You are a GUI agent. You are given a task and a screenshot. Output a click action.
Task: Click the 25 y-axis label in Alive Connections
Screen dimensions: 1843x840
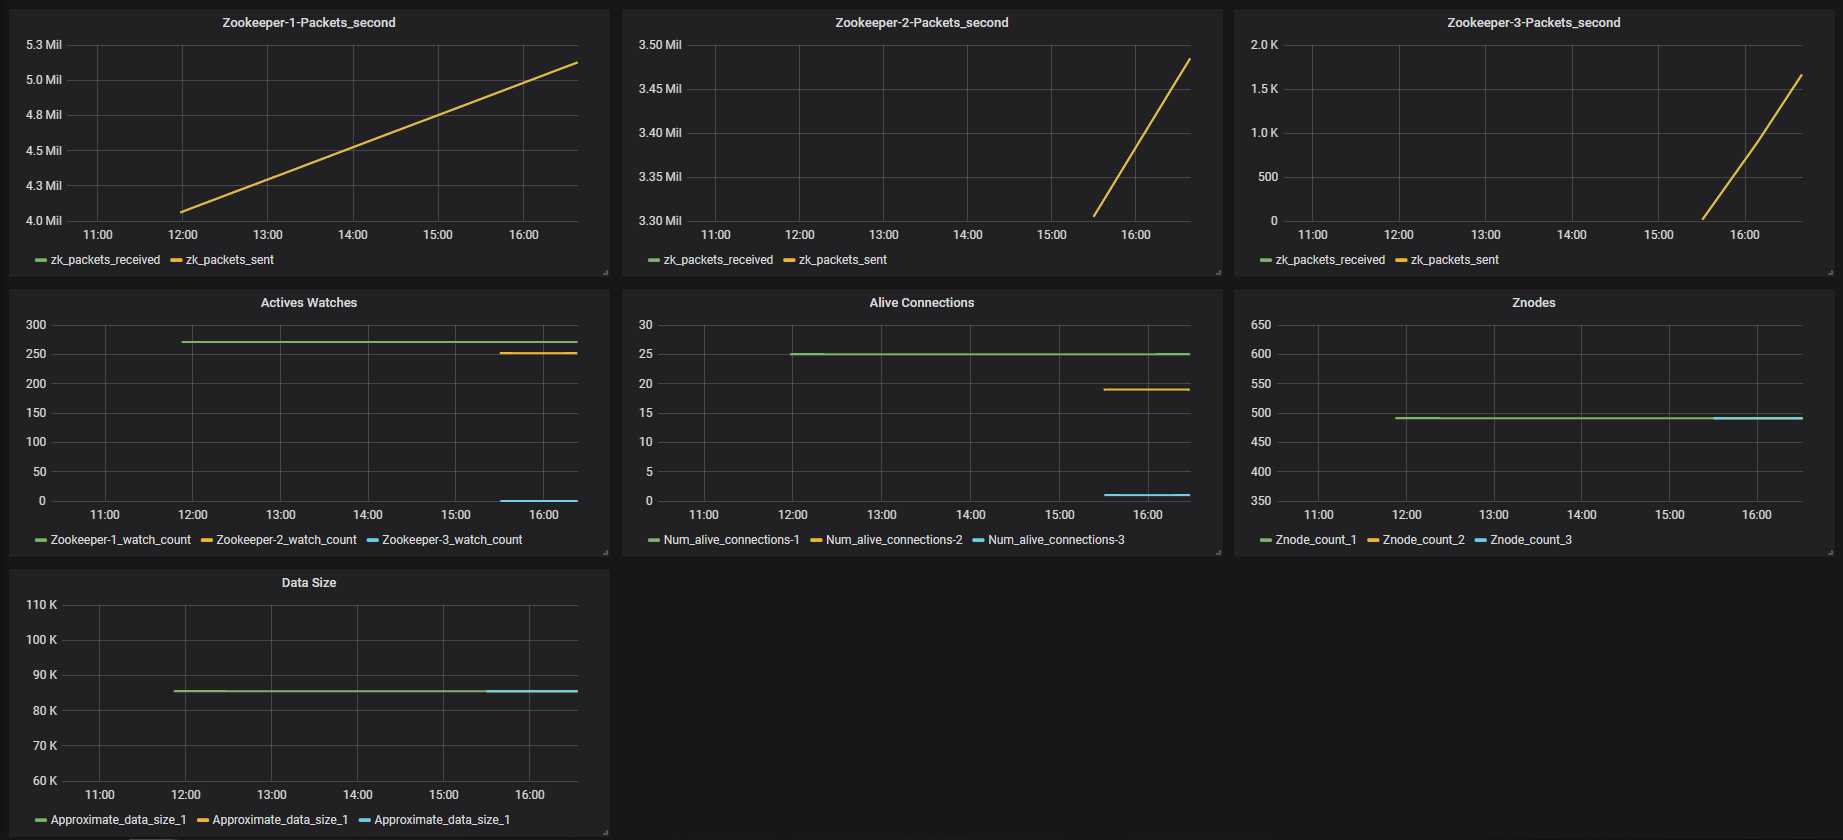646,354
